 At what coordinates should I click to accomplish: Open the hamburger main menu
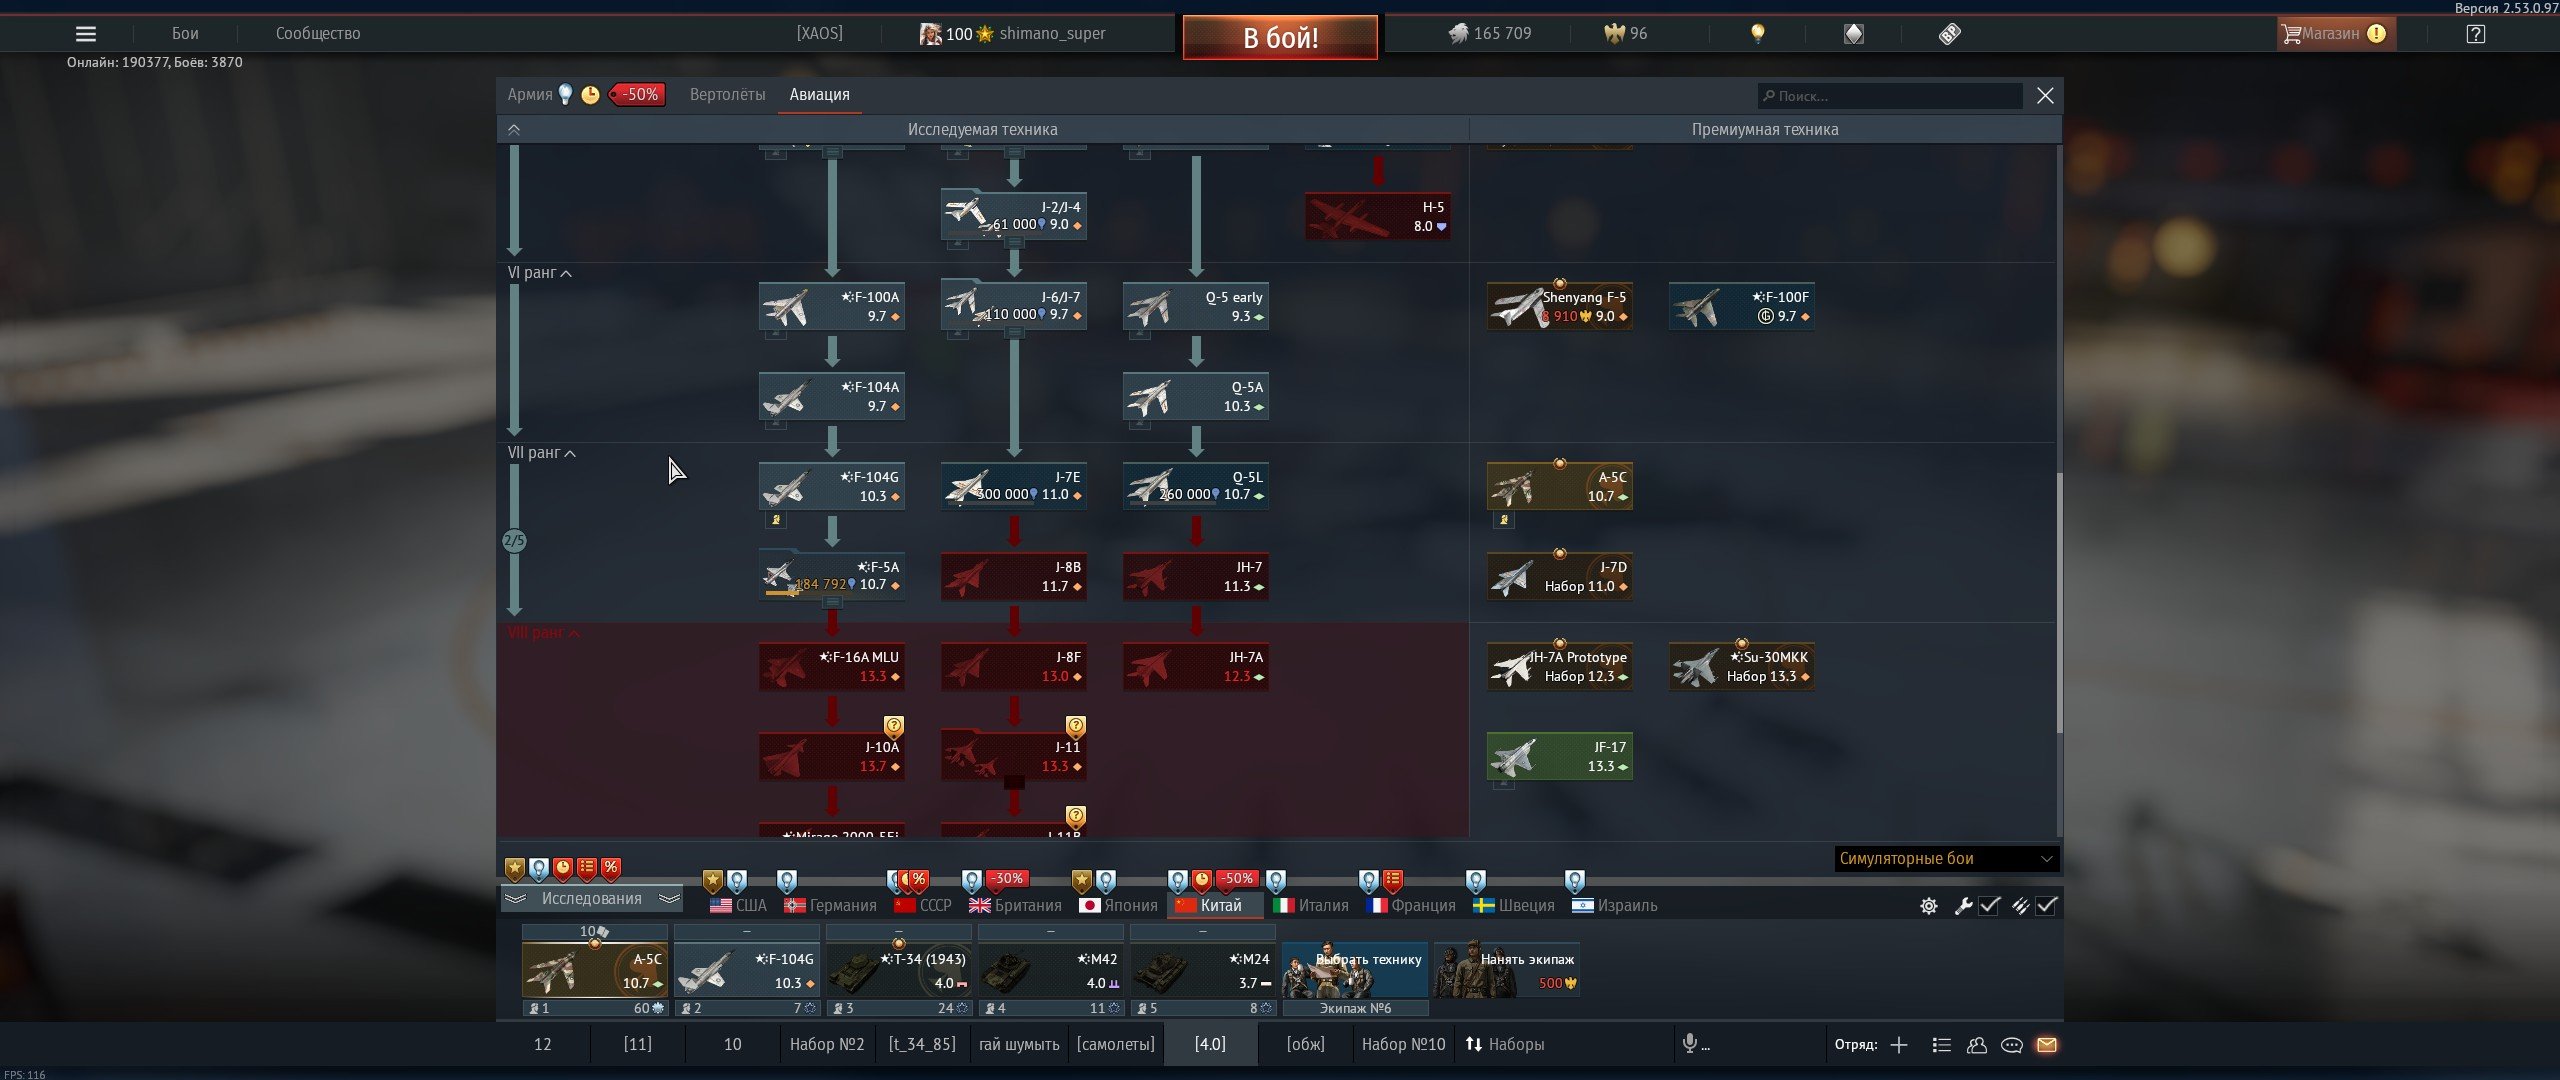[x=86, y=34]
